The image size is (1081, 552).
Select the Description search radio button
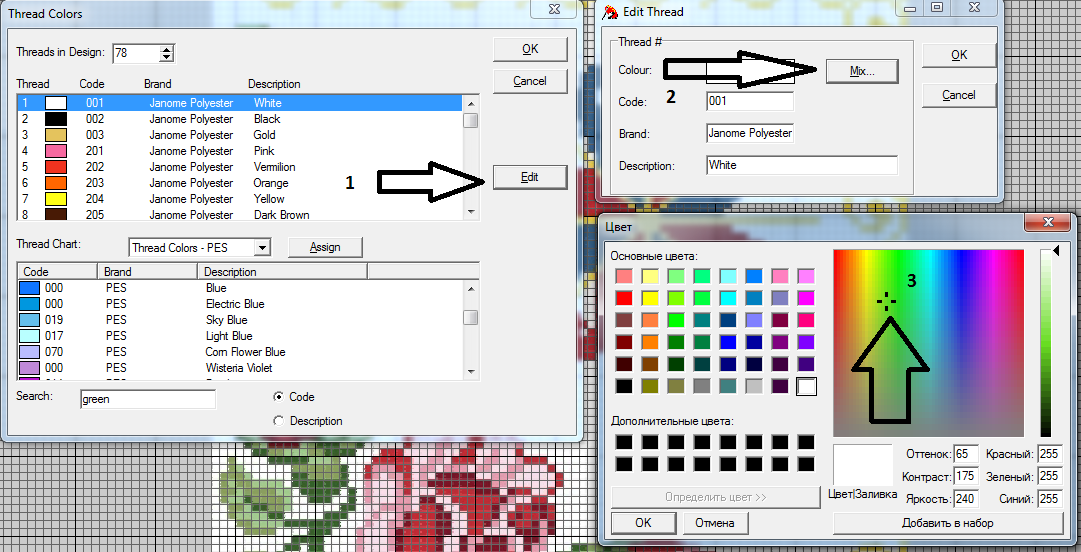point(279,421)
